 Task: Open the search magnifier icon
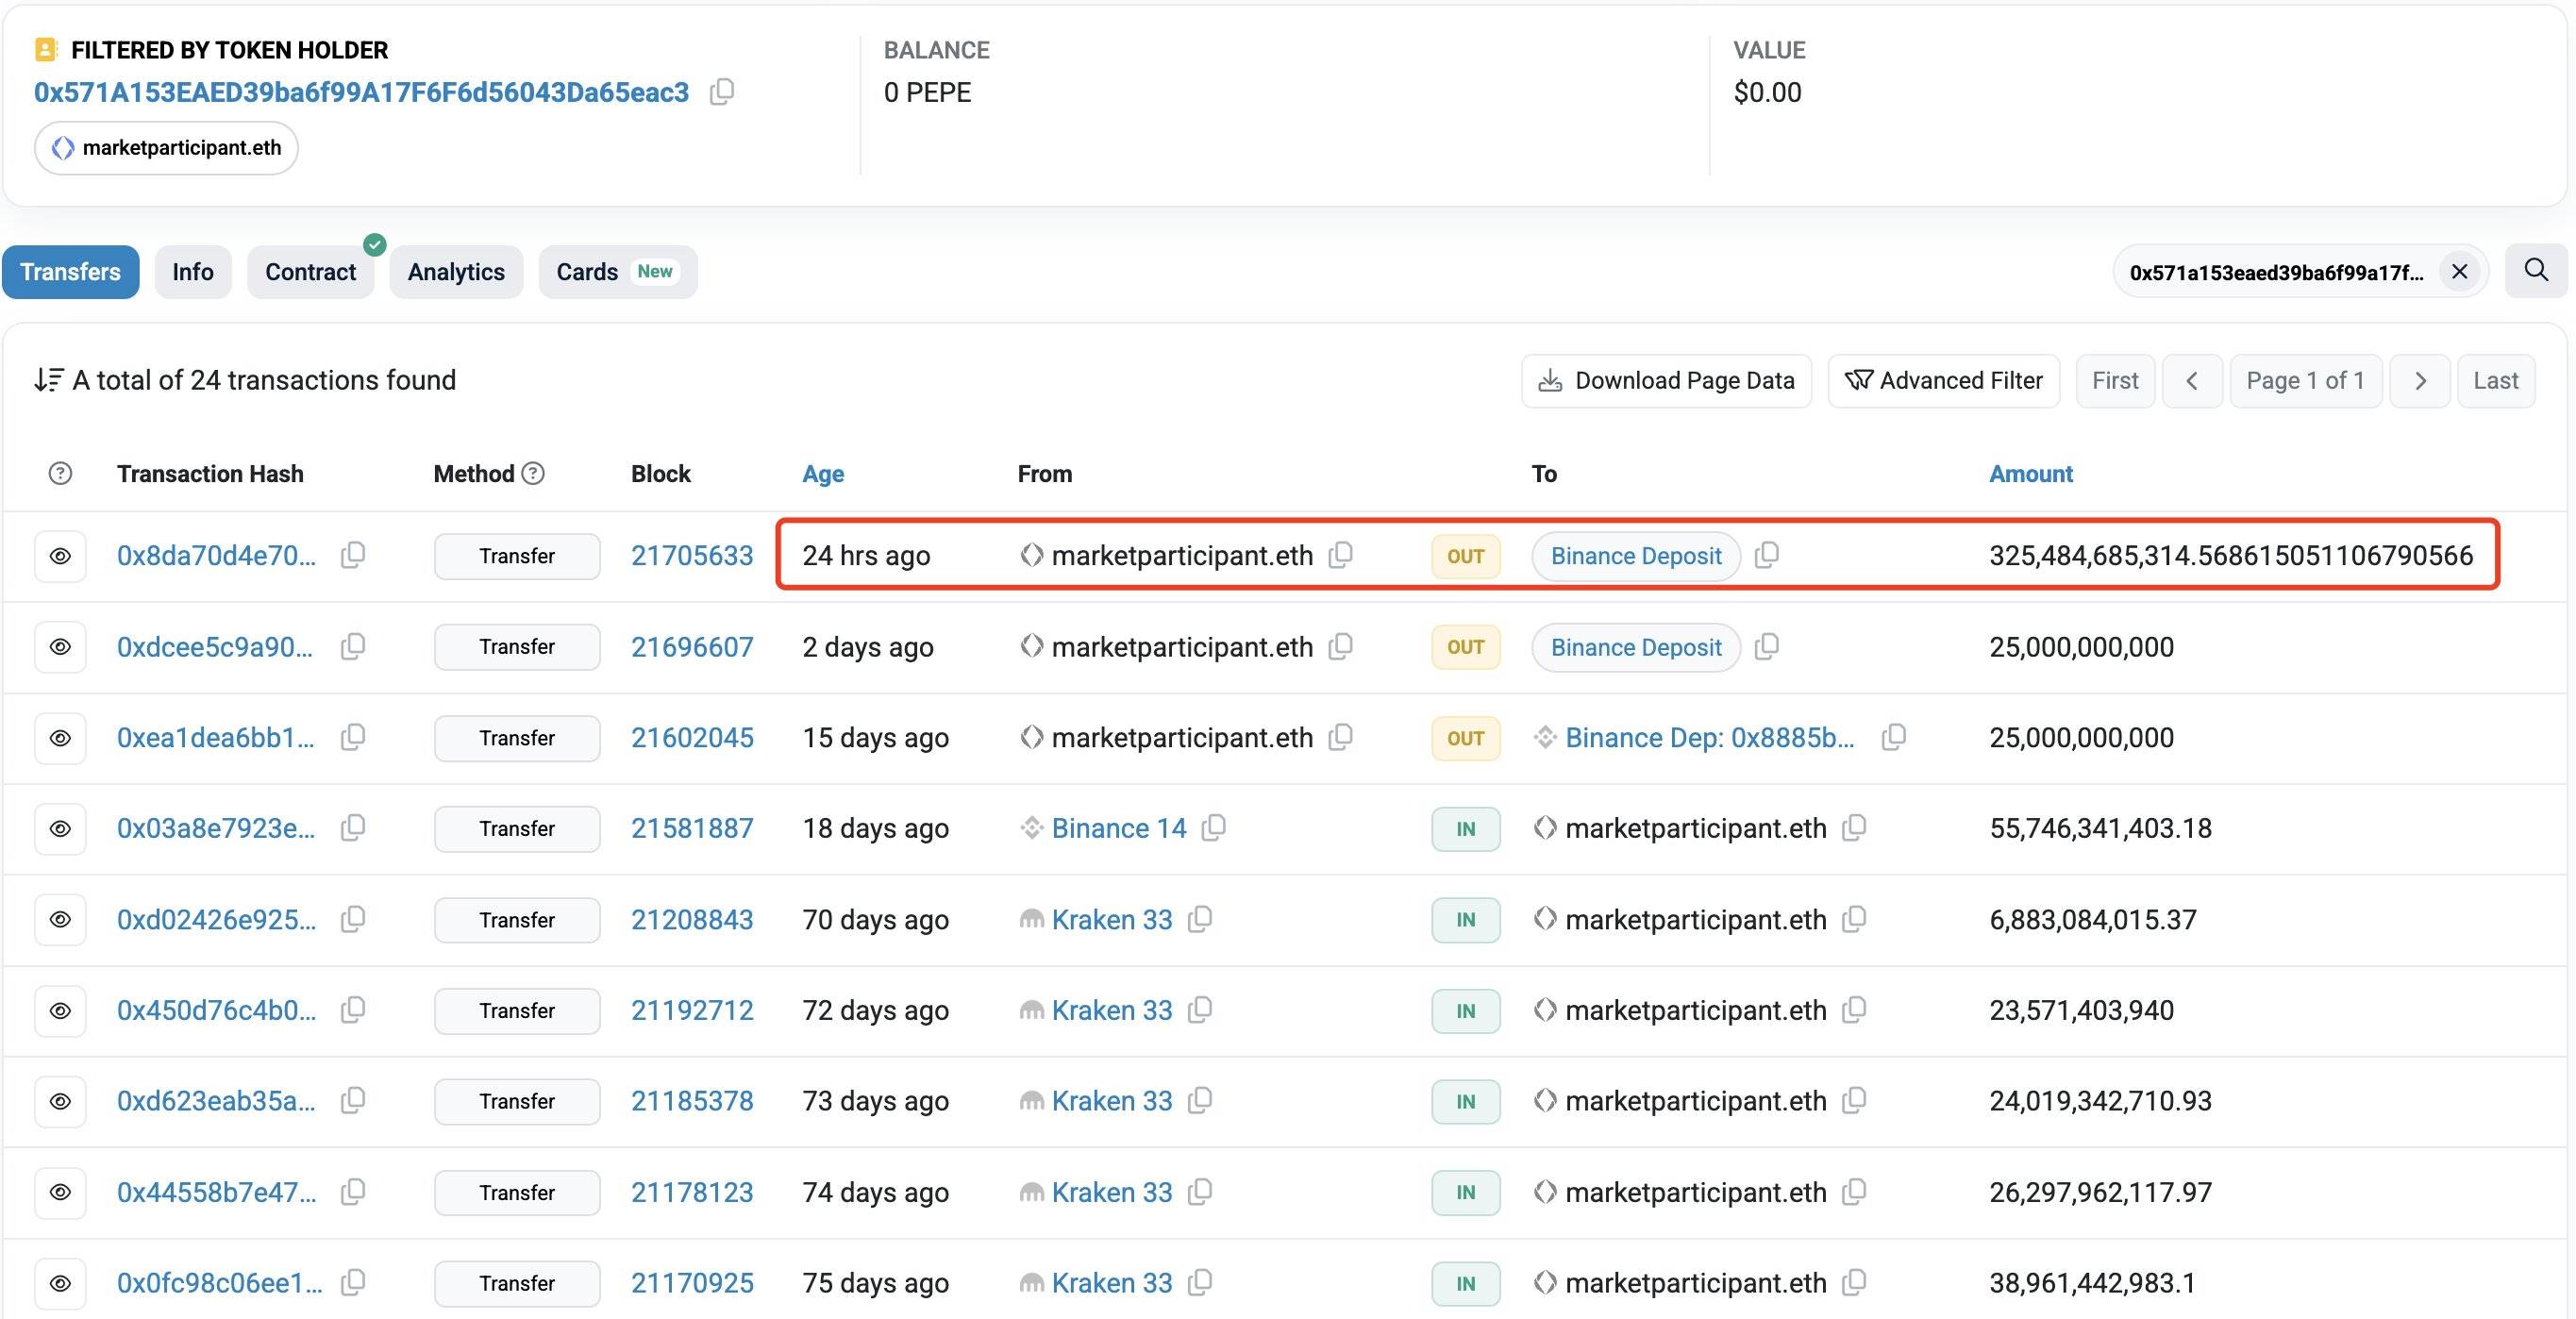pyautogui.click(x=2535, y=270)
